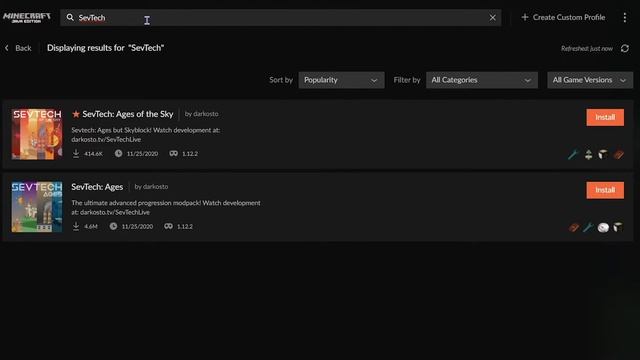Go back using the Back link
The height and width of the screenshot is (360, 640).
pos(18,48)
